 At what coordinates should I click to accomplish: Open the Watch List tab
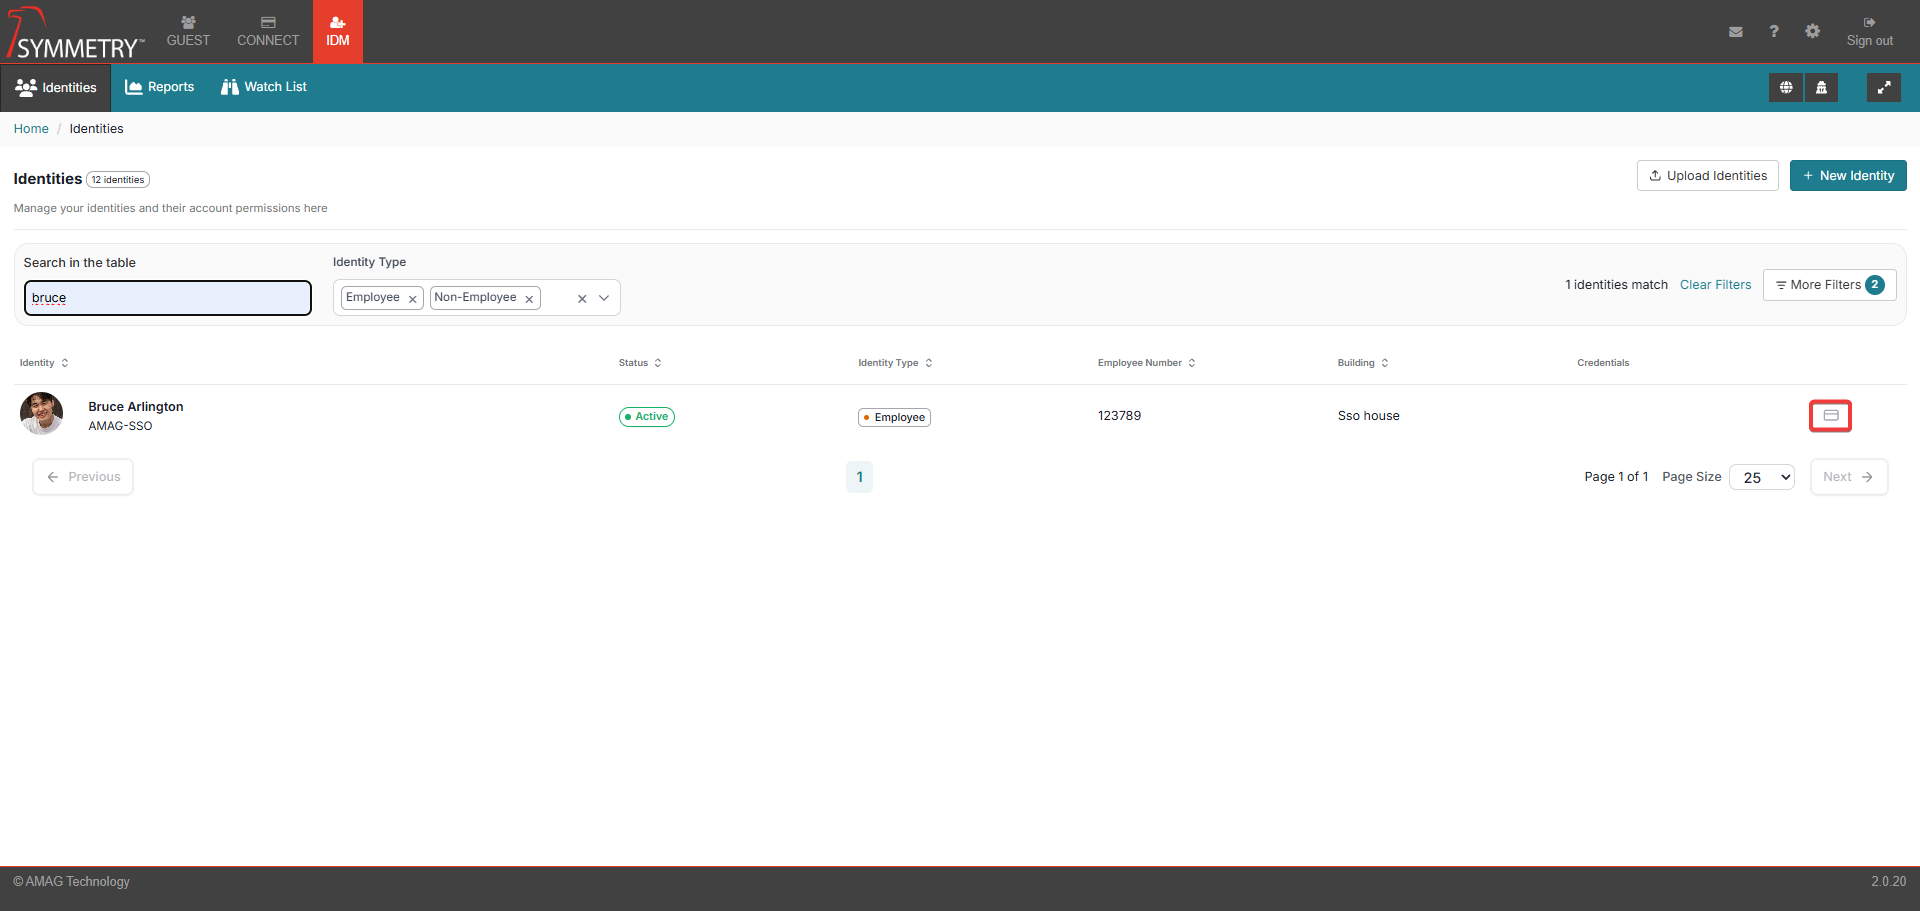click(264, 87)
